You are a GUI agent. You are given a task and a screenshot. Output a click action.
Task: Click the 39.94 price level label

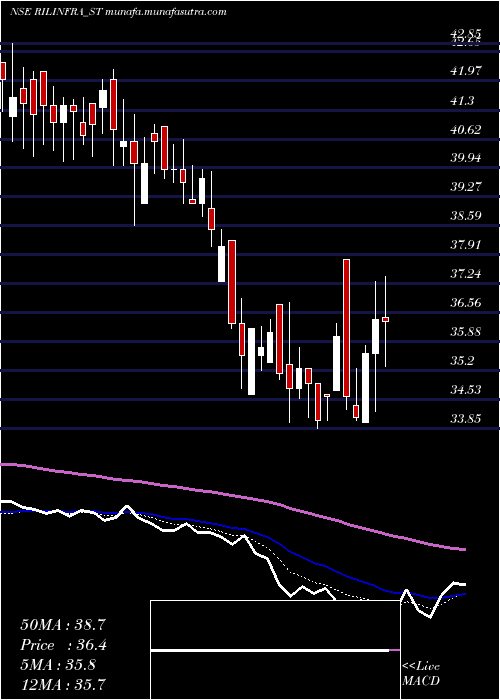tap(466, 158)
